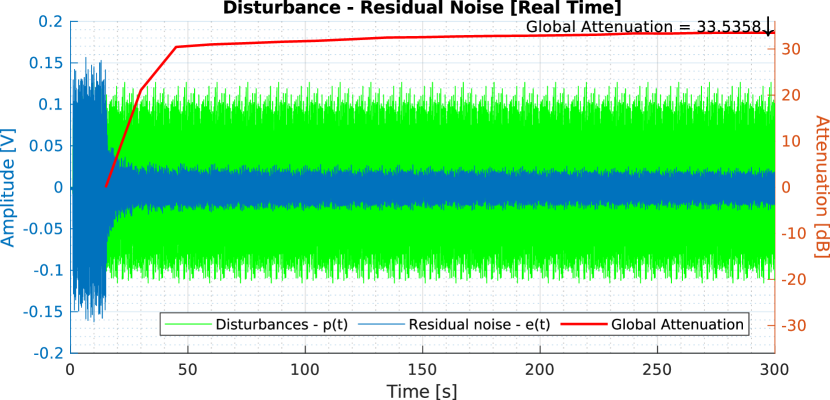Click the 20 tick on attenuation axis

pos(790,95)
